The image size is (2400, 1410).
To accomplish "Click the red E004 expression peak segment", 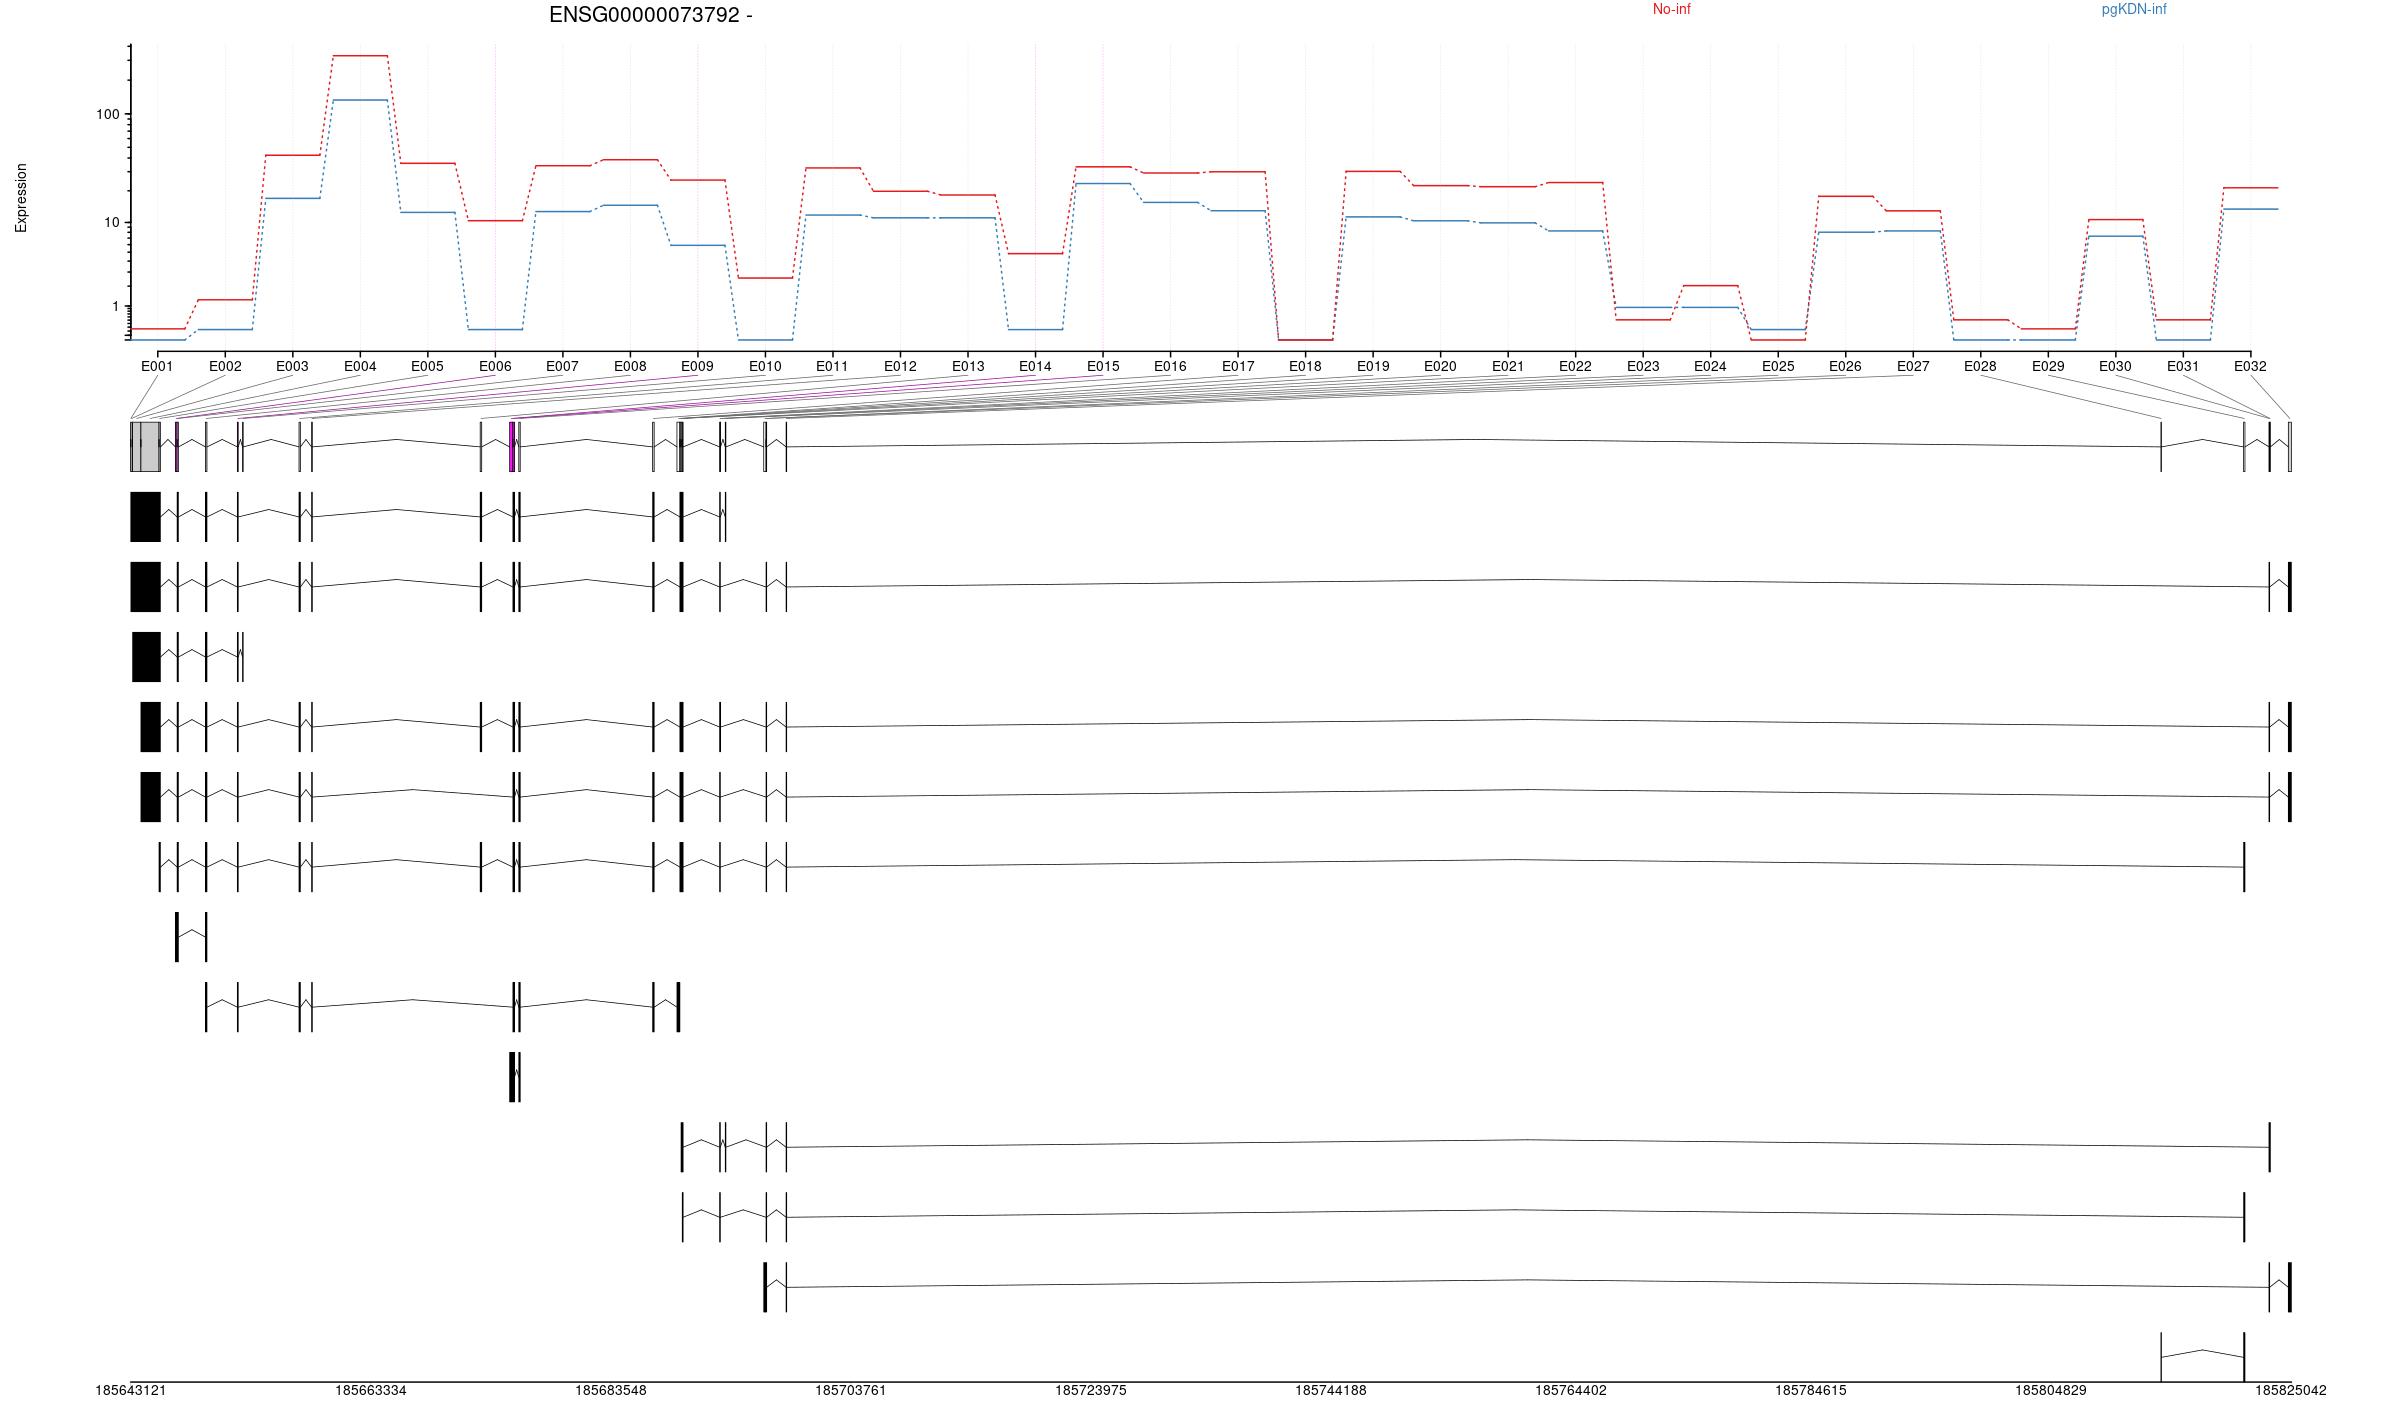I will point(360,56).
